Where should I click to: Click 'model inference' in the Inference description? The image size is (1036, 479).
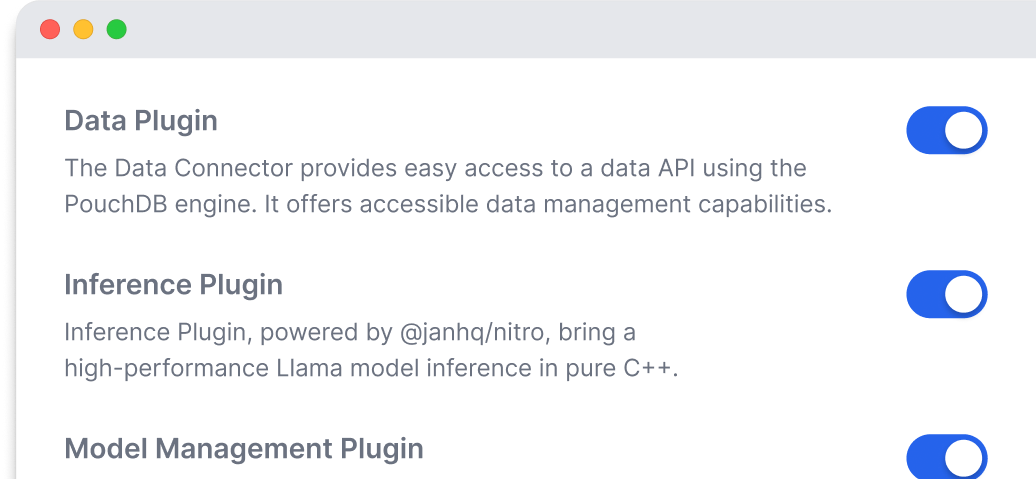pyautogui.click(x=408, y=369)
